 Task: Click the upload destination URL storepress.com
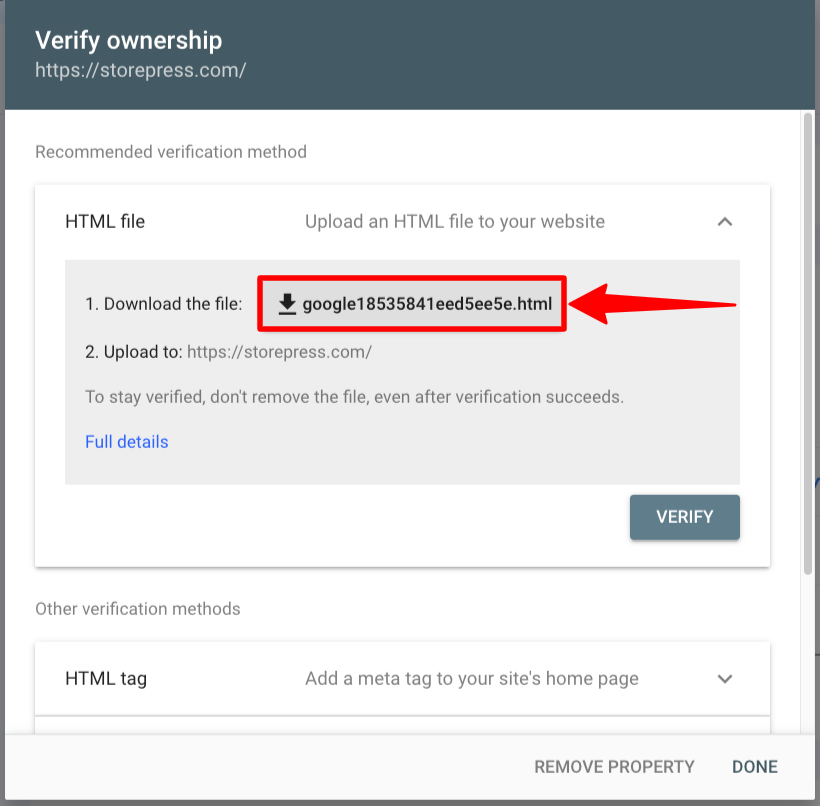(279, 352)
